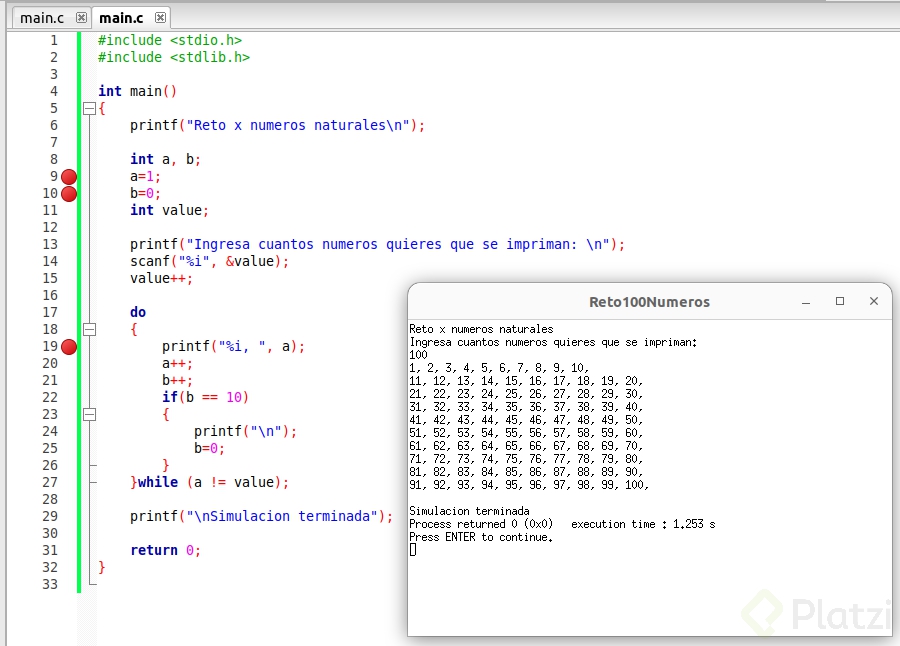The image size is (900, 646).
Task: Select the second main.c tab
Action: click(120, 17)
